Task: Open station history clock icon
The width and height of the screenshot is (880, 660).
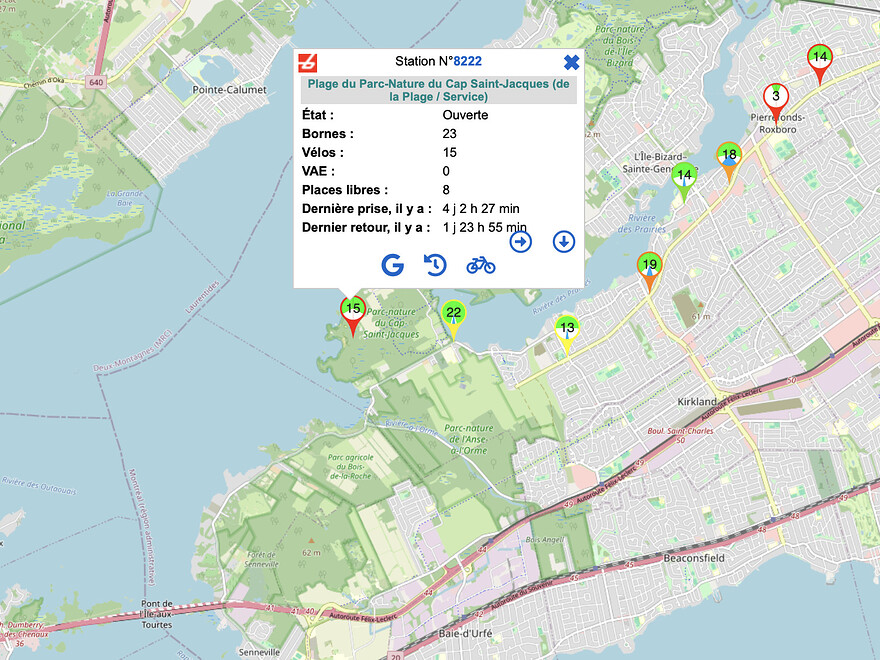Action: (435, 265)
